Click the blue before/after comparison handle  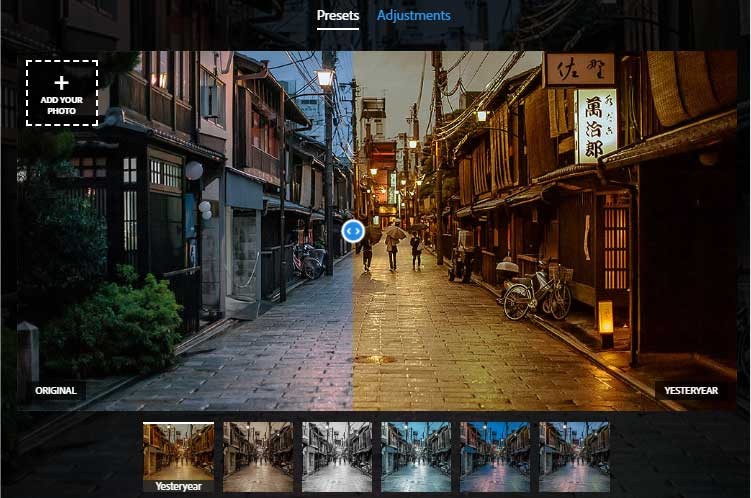(352, 231)
